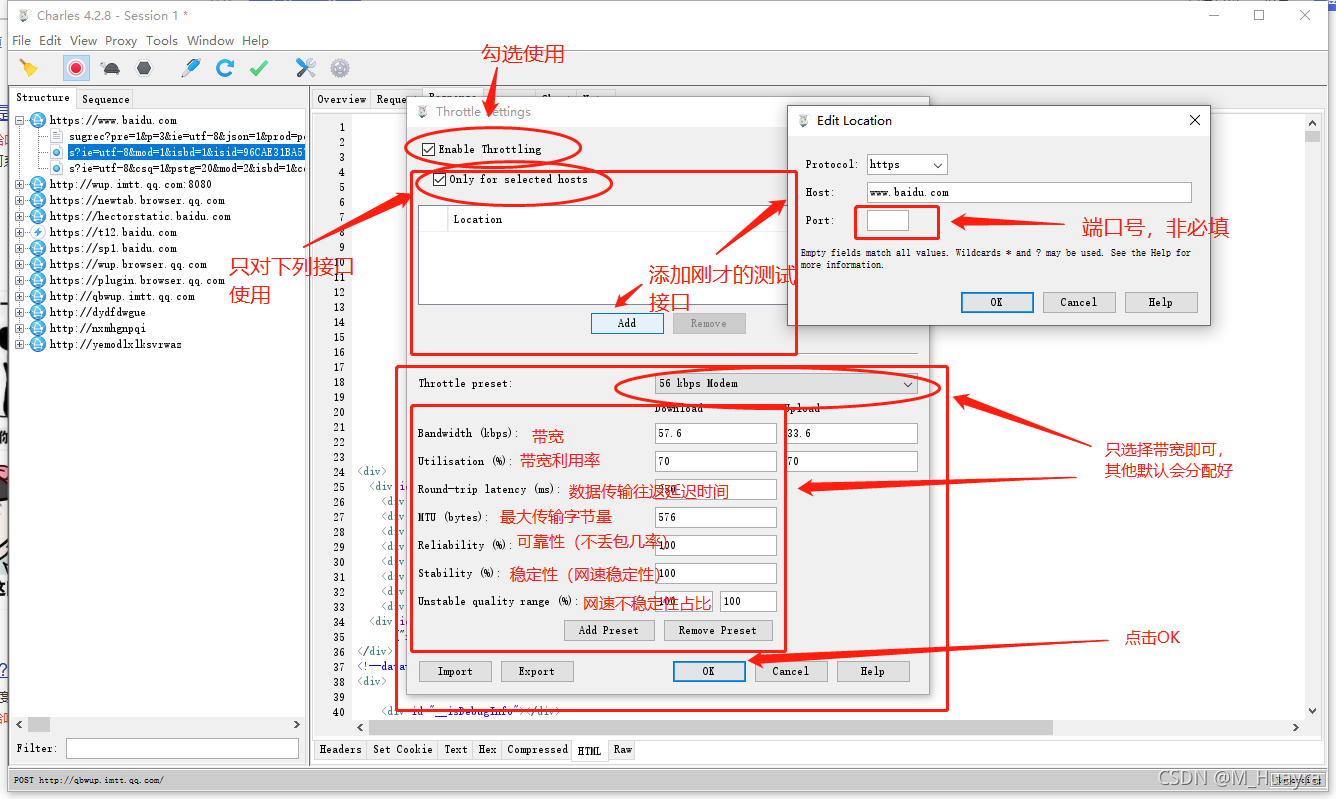
Task: Open Tools via the wrench icon
Action: (x=306, y=68)
